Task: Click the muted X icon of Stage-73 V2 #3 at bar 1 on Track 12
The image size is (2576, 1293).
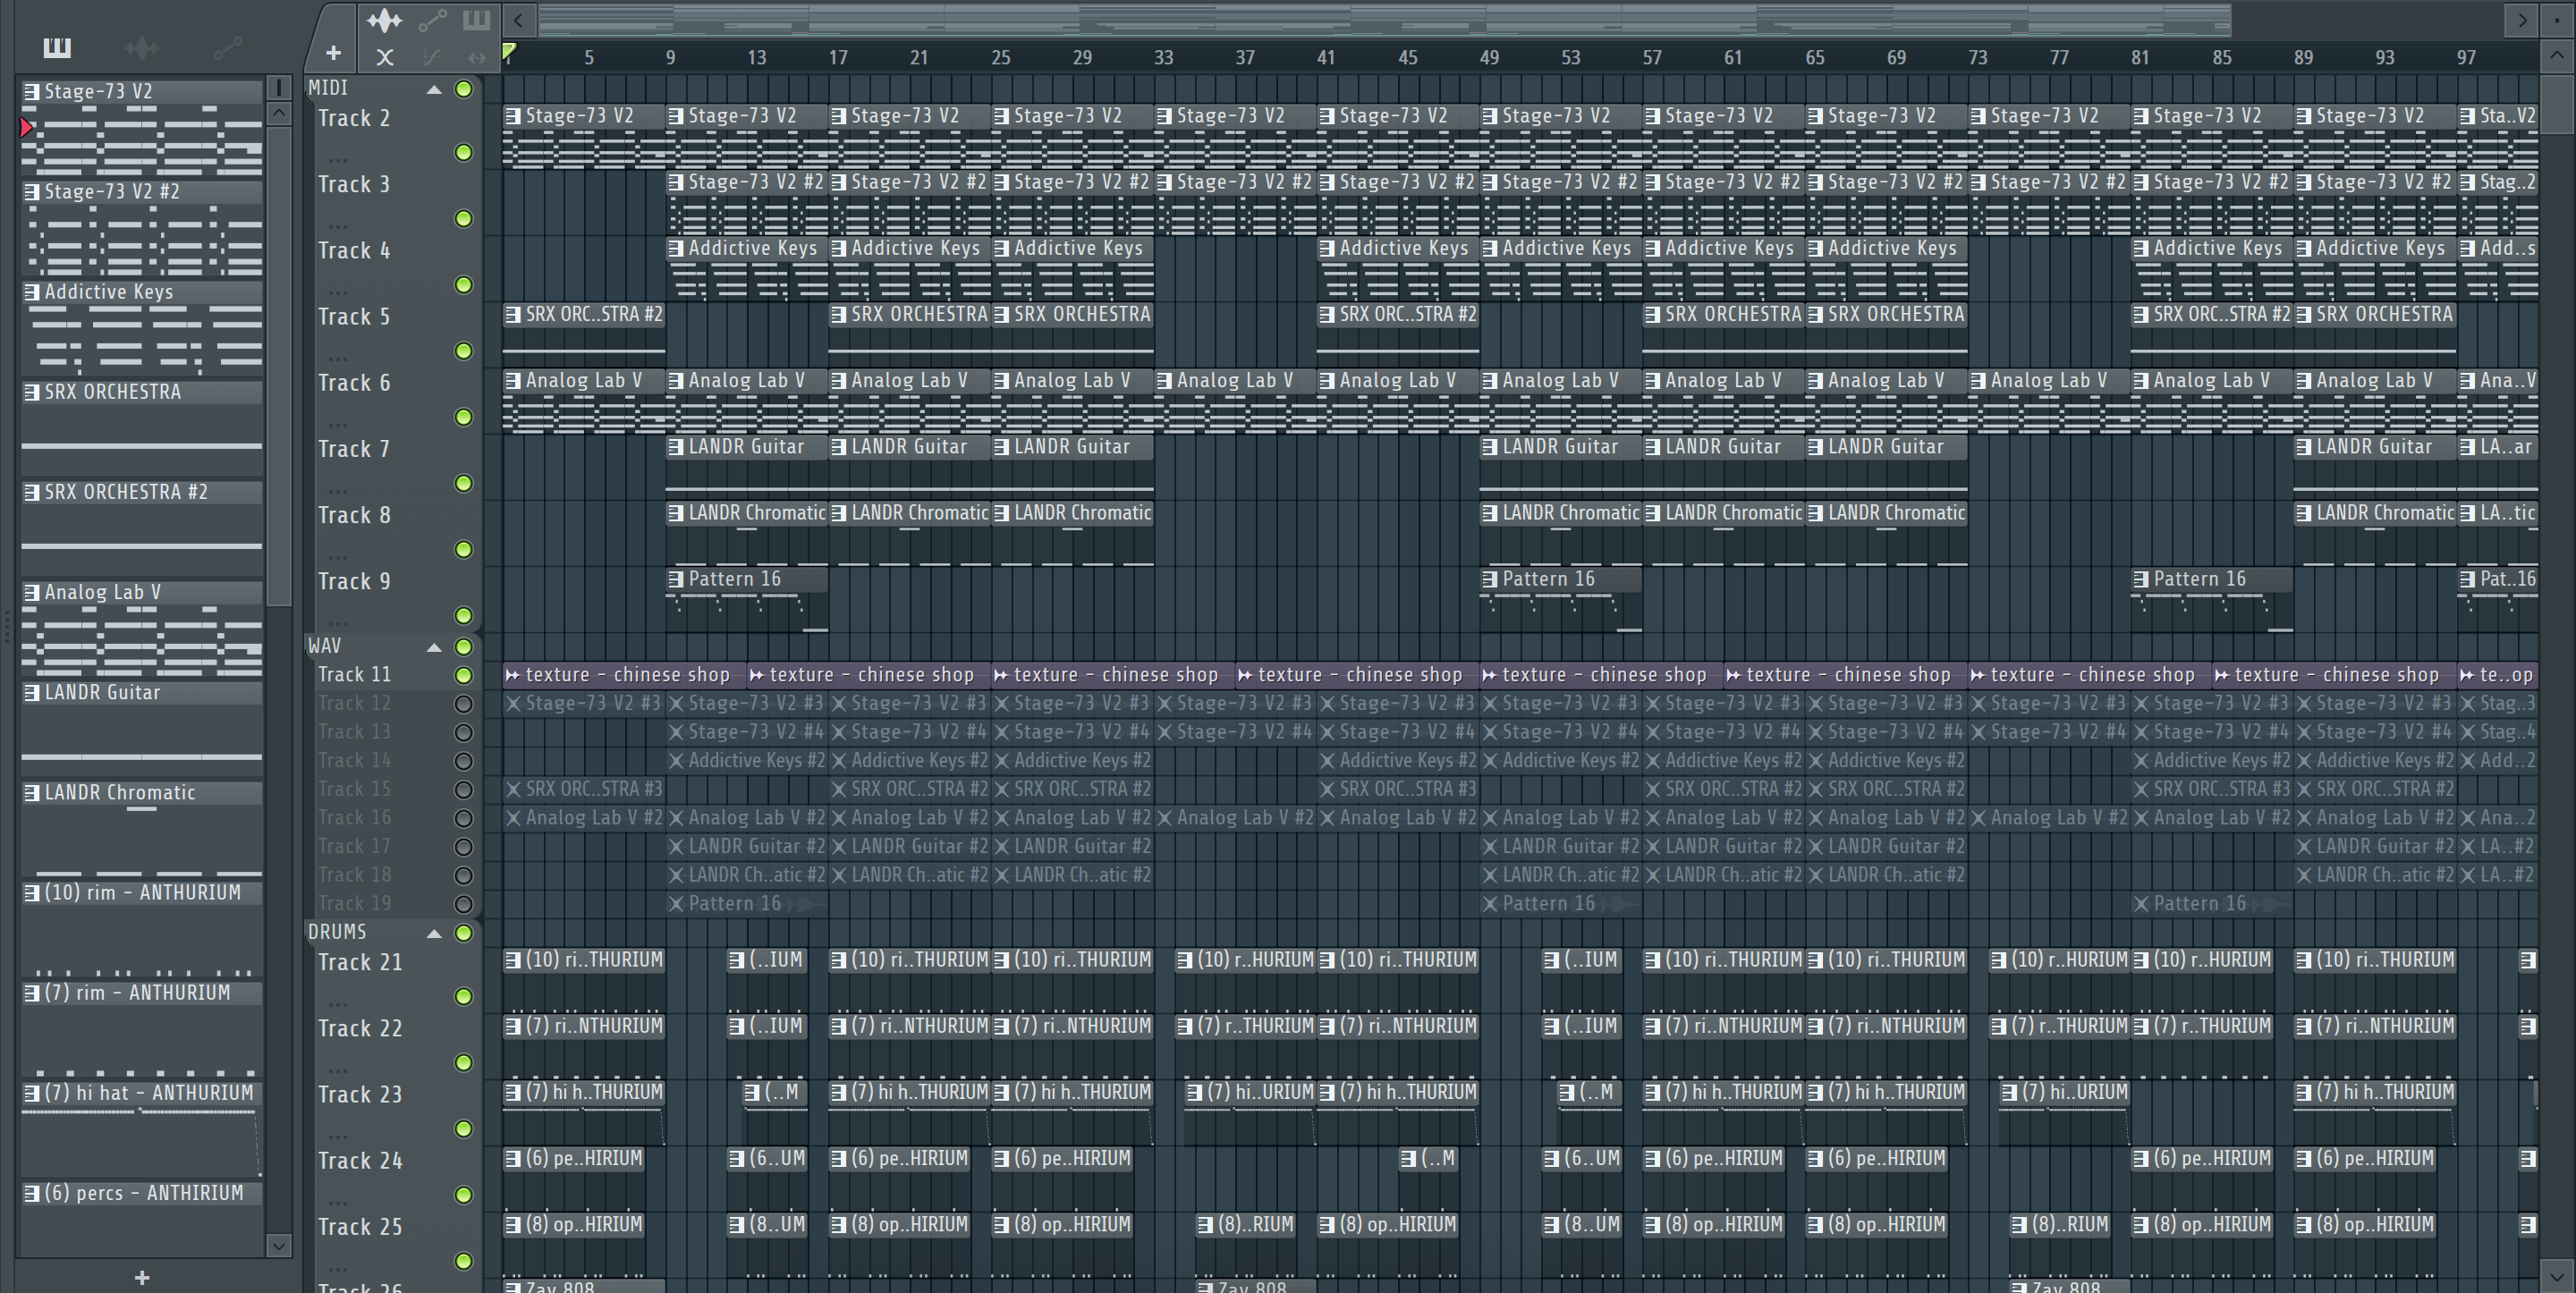Action: (x=513, y=704)
